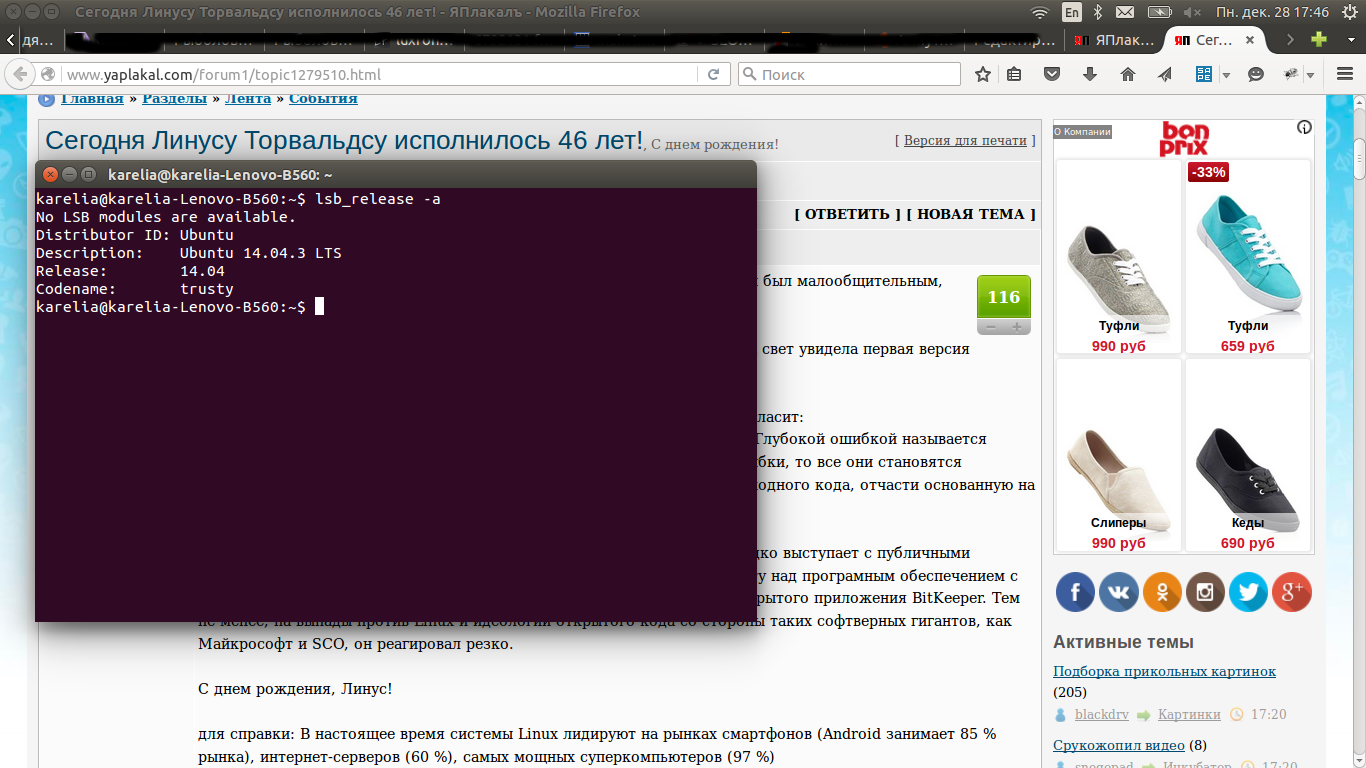
Task: Switch to the inactive ЯПлак... tab
Action: coord(1113,40)
